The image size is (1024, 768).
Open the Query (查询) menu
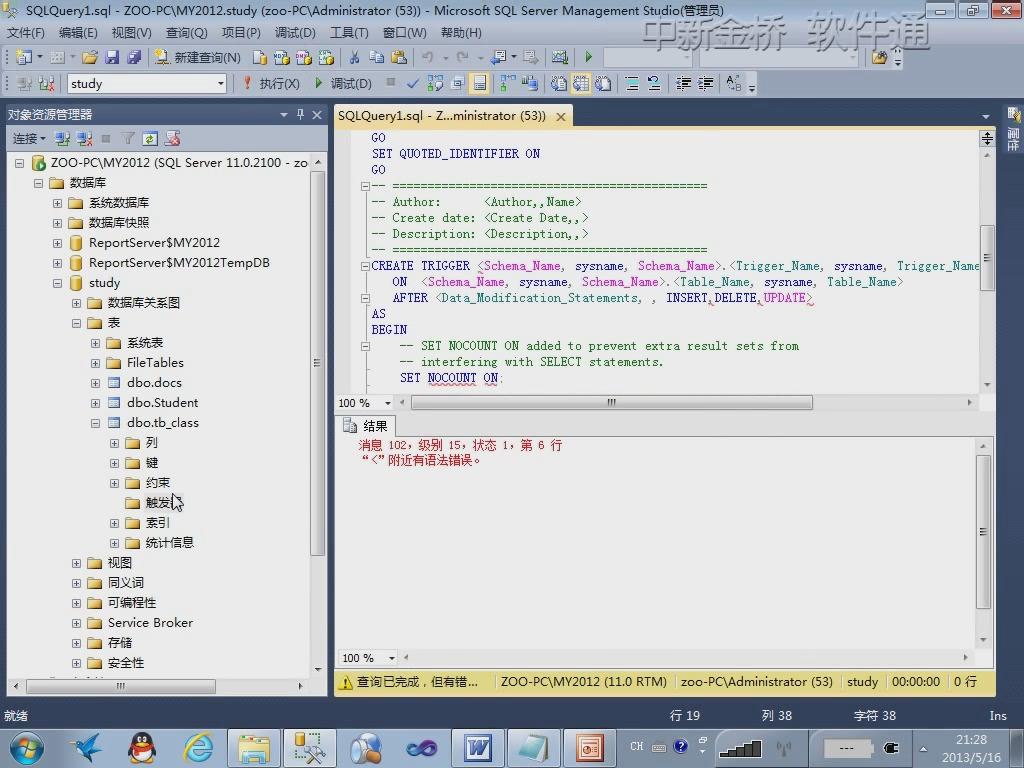pyautogui.click(x=186, y=33)
